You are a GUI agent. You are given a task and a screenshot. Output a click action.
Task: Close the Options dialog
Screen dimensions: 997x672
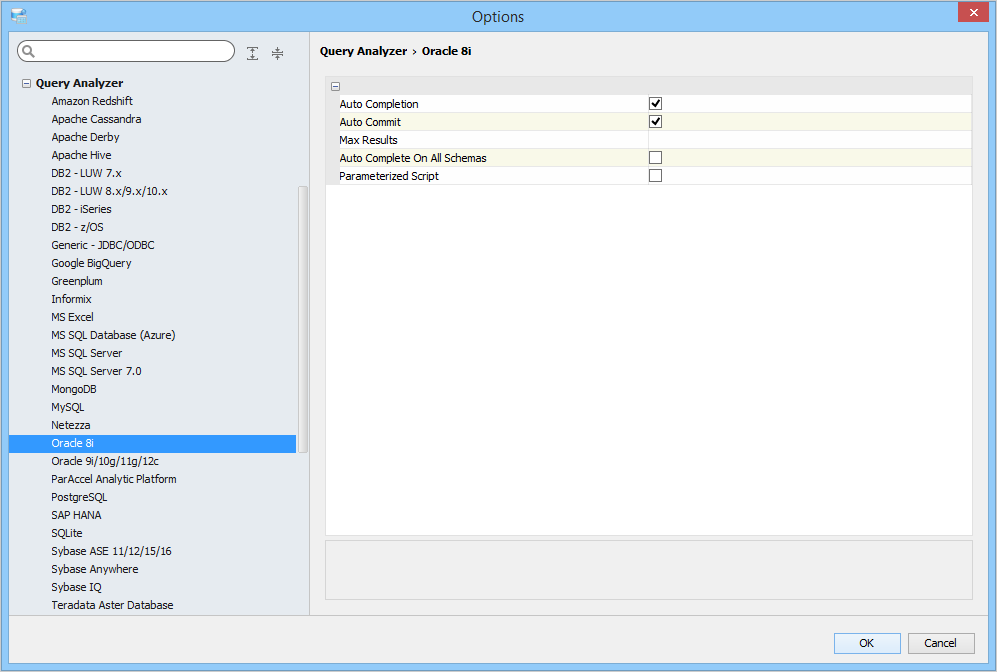point(973,12)
